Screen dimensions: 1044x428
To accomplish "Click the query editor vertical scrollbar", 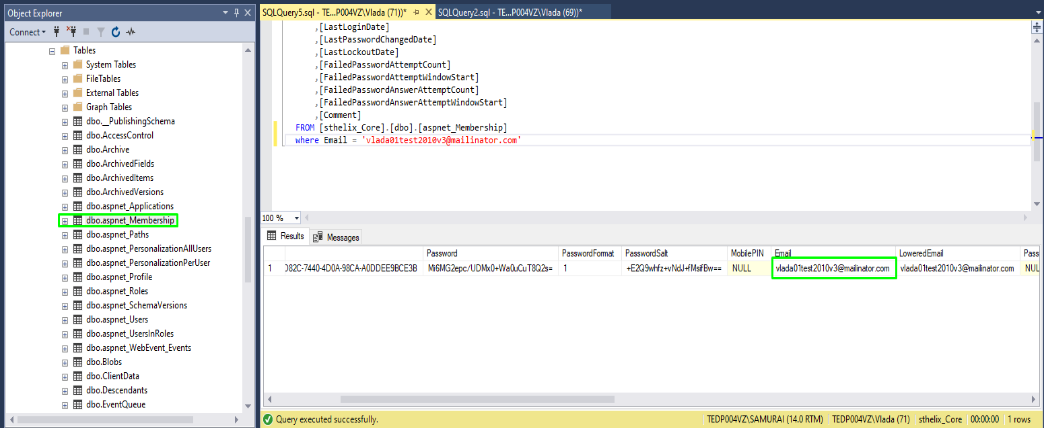I will 1037,130.
